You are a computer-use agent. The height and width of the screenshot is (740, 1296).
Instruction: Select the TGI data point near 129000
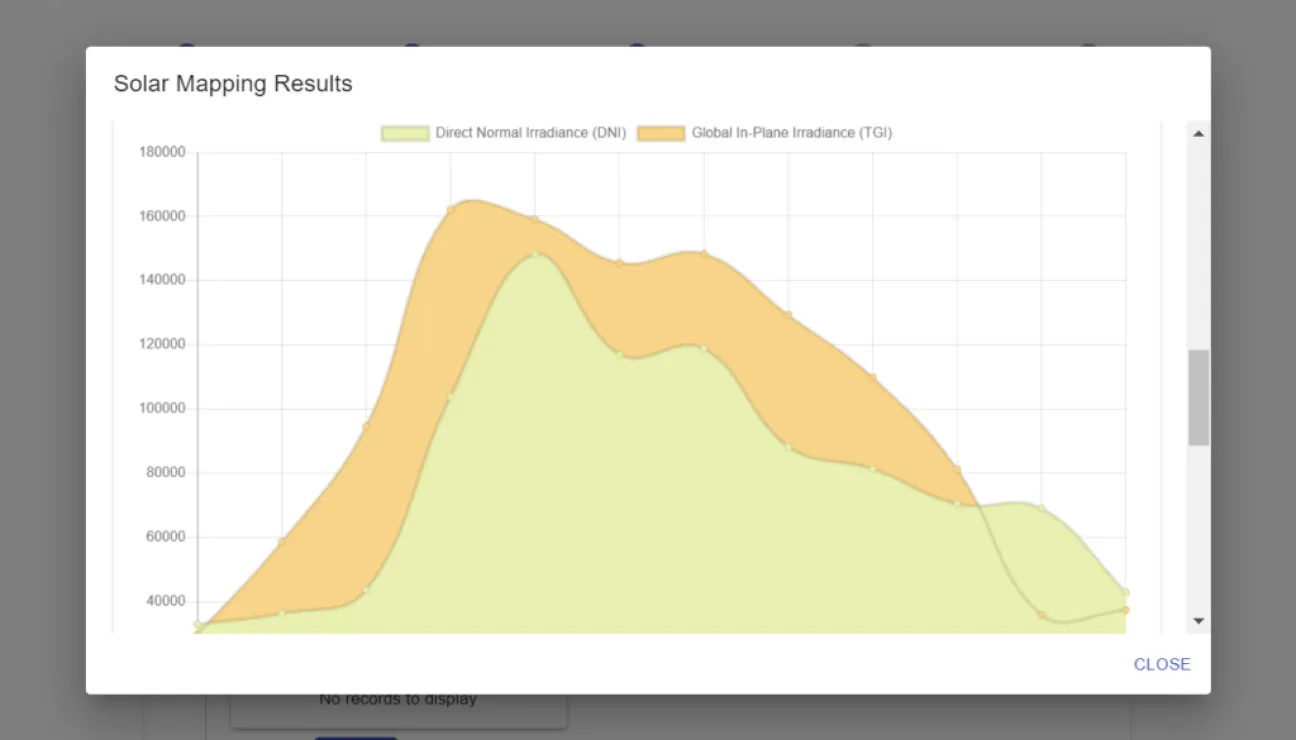[788, 315]
